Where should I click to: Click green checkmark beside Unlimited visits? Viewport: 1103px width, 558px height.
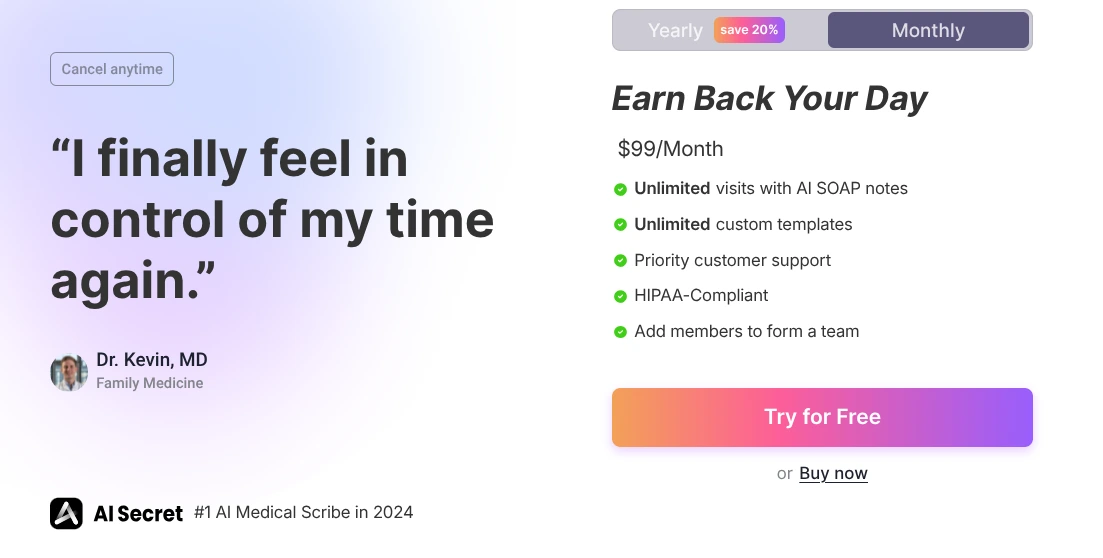[x=620, y=188]
